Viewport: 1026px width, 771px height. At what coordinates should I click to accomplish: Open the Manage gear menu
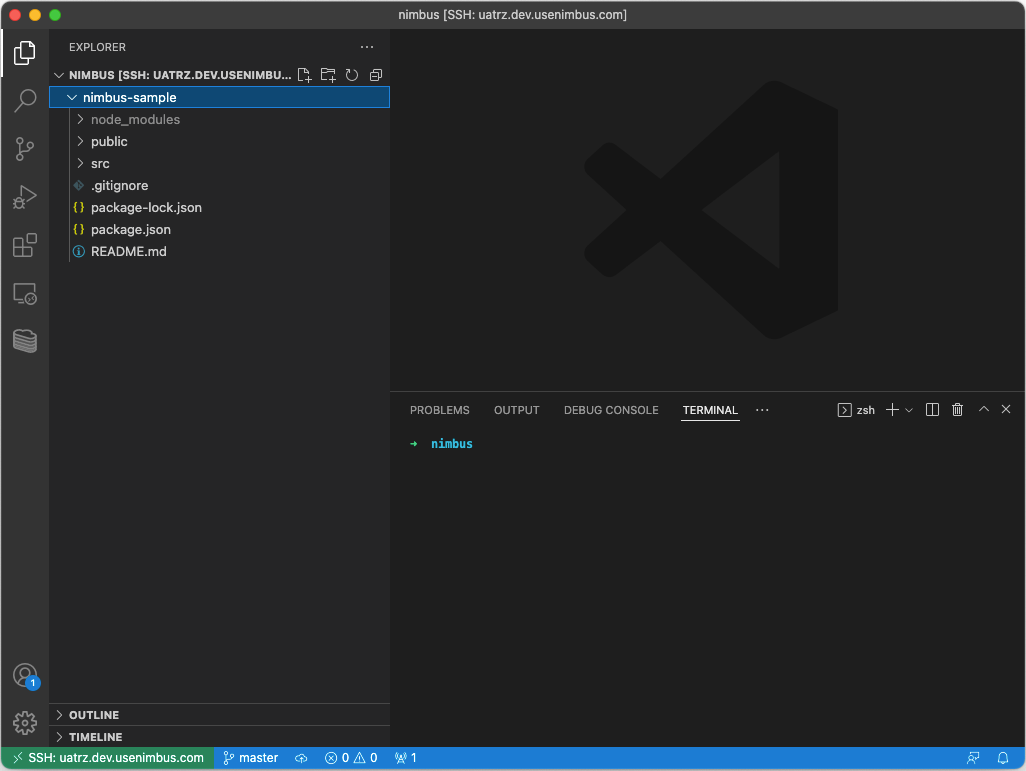[25, 723]
